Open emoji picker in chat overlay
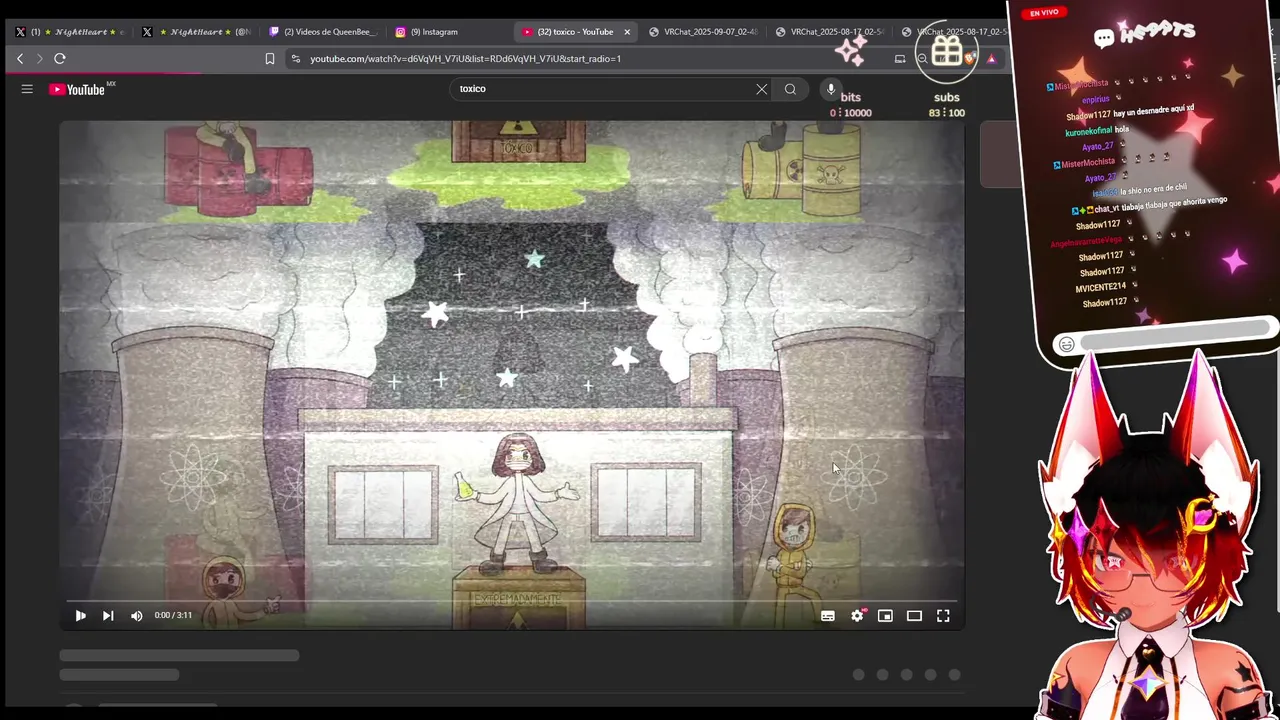The height and width of the screenshot is (720, 1280). [x=1067, y=345]
